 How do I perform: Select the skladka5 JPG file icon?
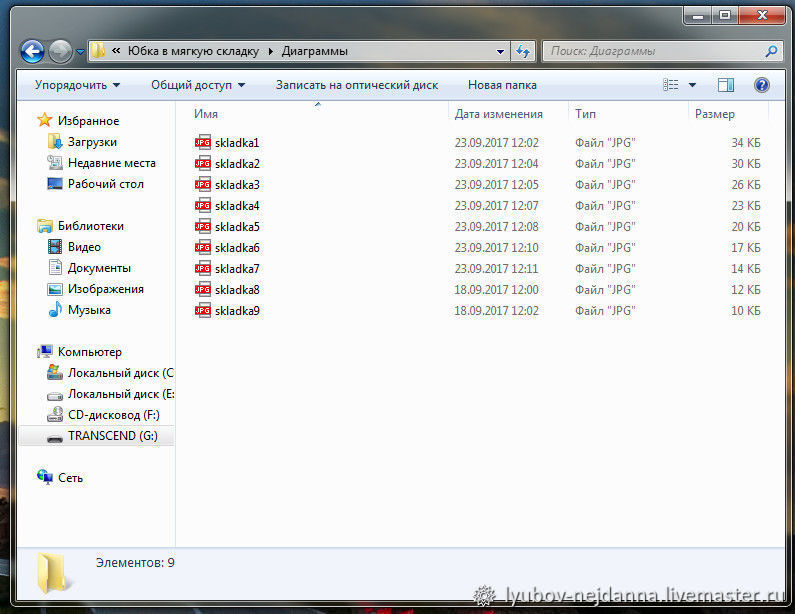[203, 227]
